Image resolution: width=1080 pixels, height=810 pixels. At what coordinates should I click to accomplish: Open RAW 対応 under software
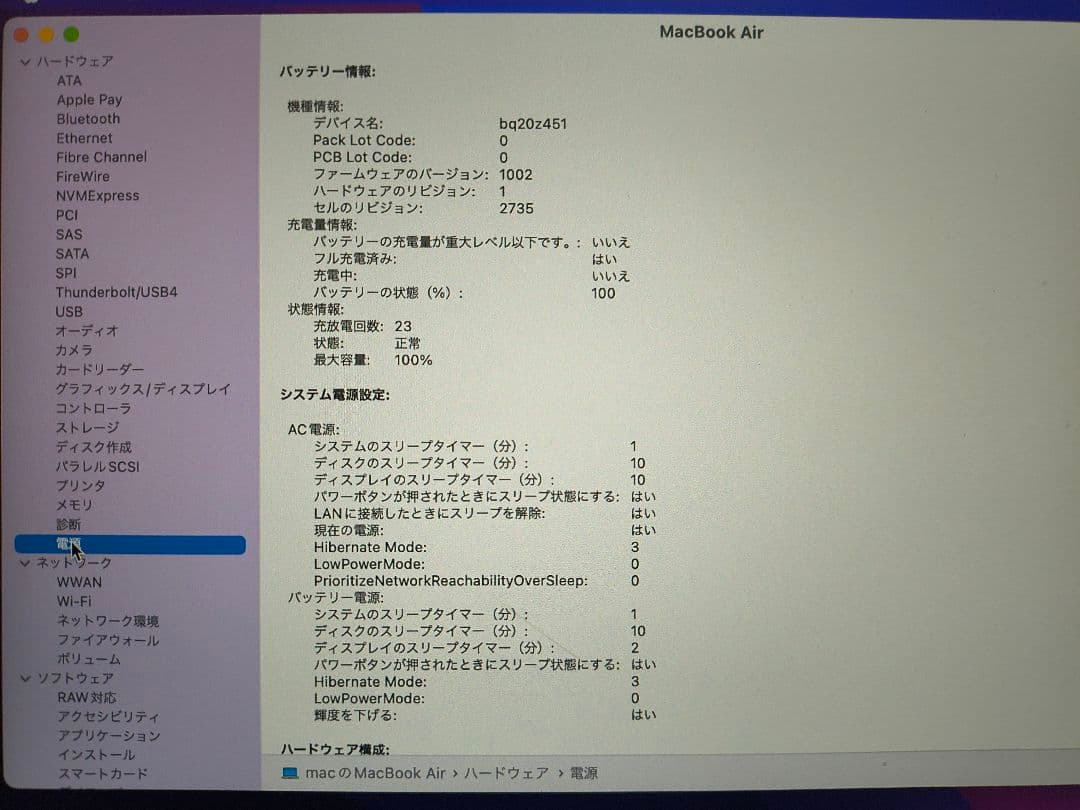coord(87,698)
